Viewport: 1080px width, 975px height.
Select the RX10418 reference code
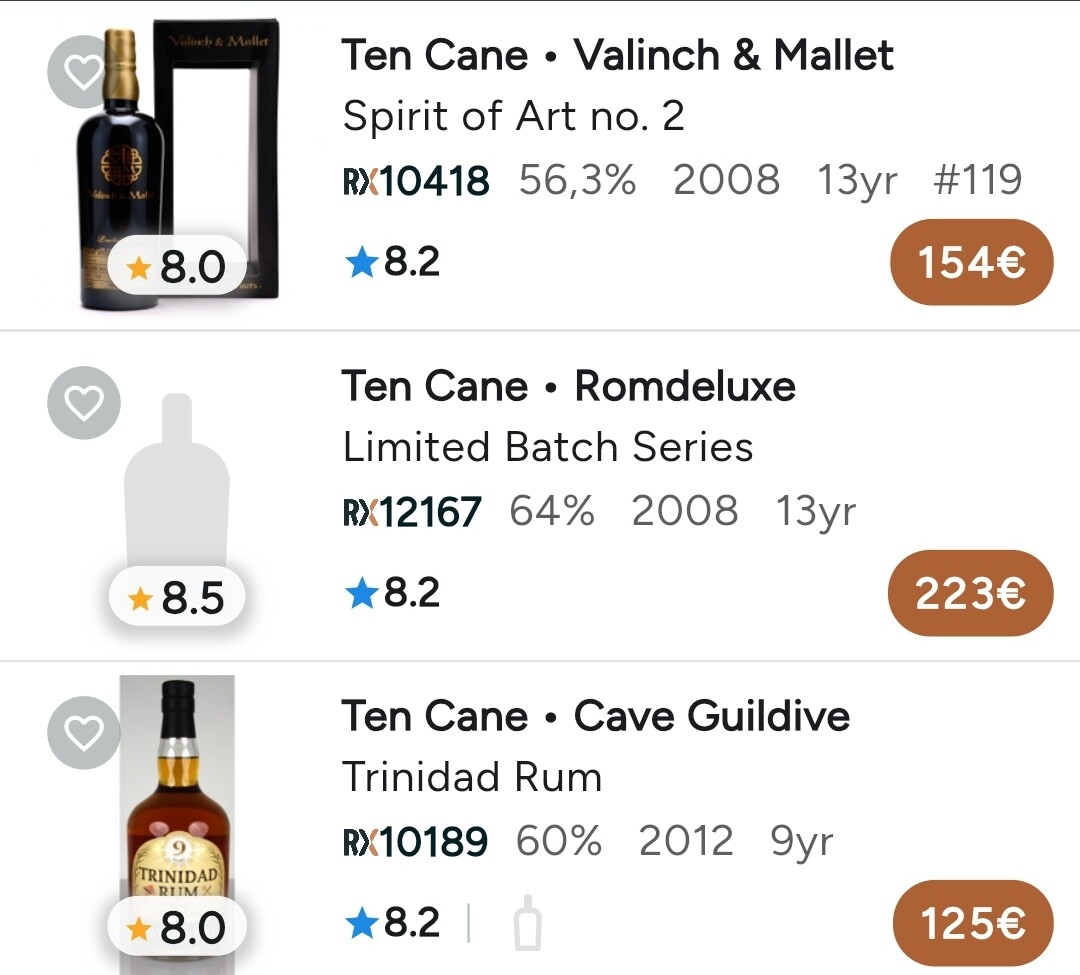pos(416,181)
